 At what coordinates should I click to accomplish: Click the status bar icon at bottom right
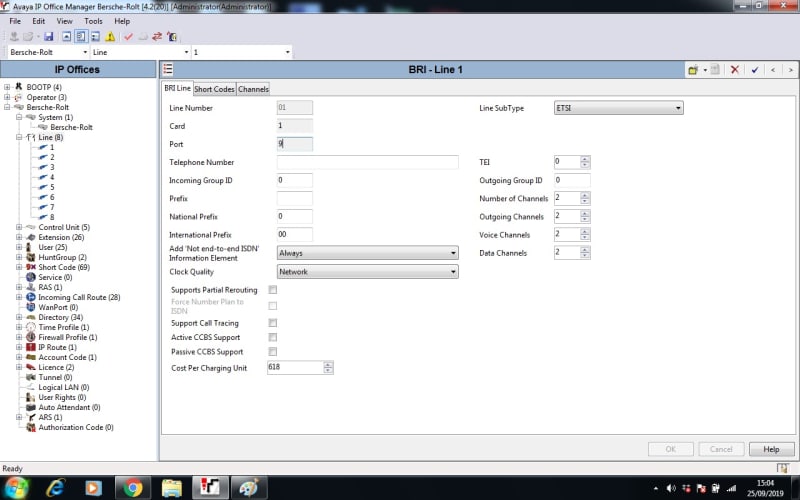tap(783, 468)
